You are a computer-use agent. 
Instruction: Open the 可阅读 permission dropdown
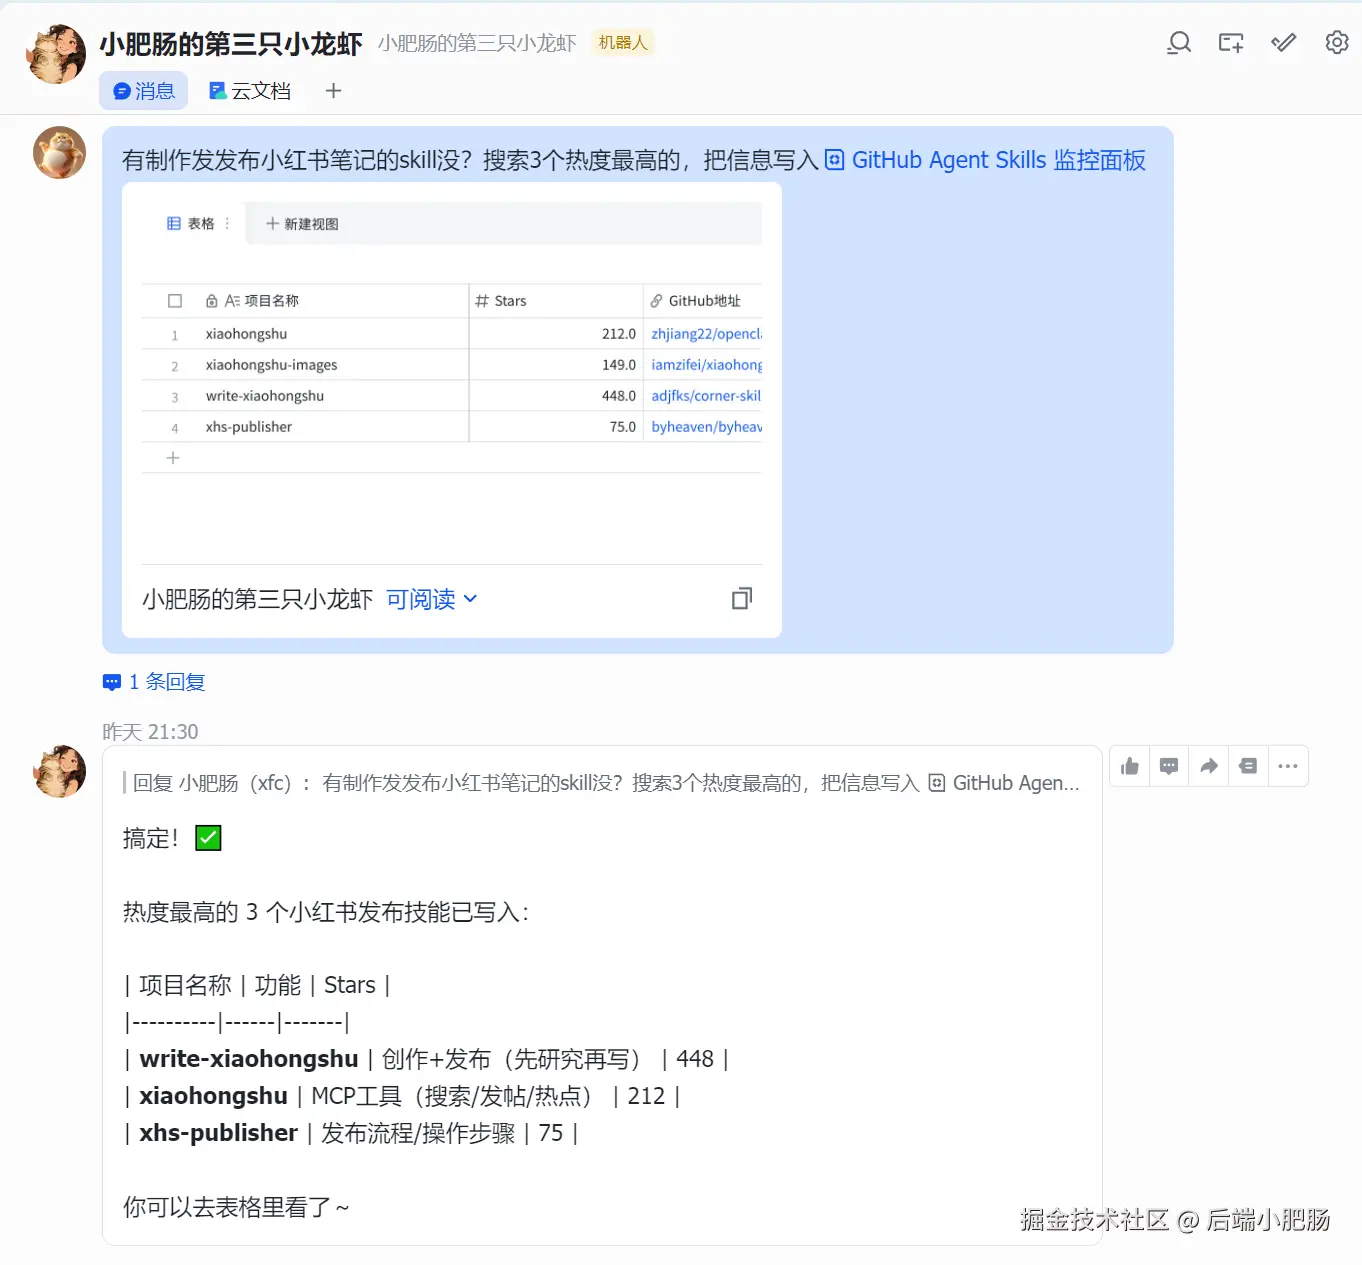(432, 599)
